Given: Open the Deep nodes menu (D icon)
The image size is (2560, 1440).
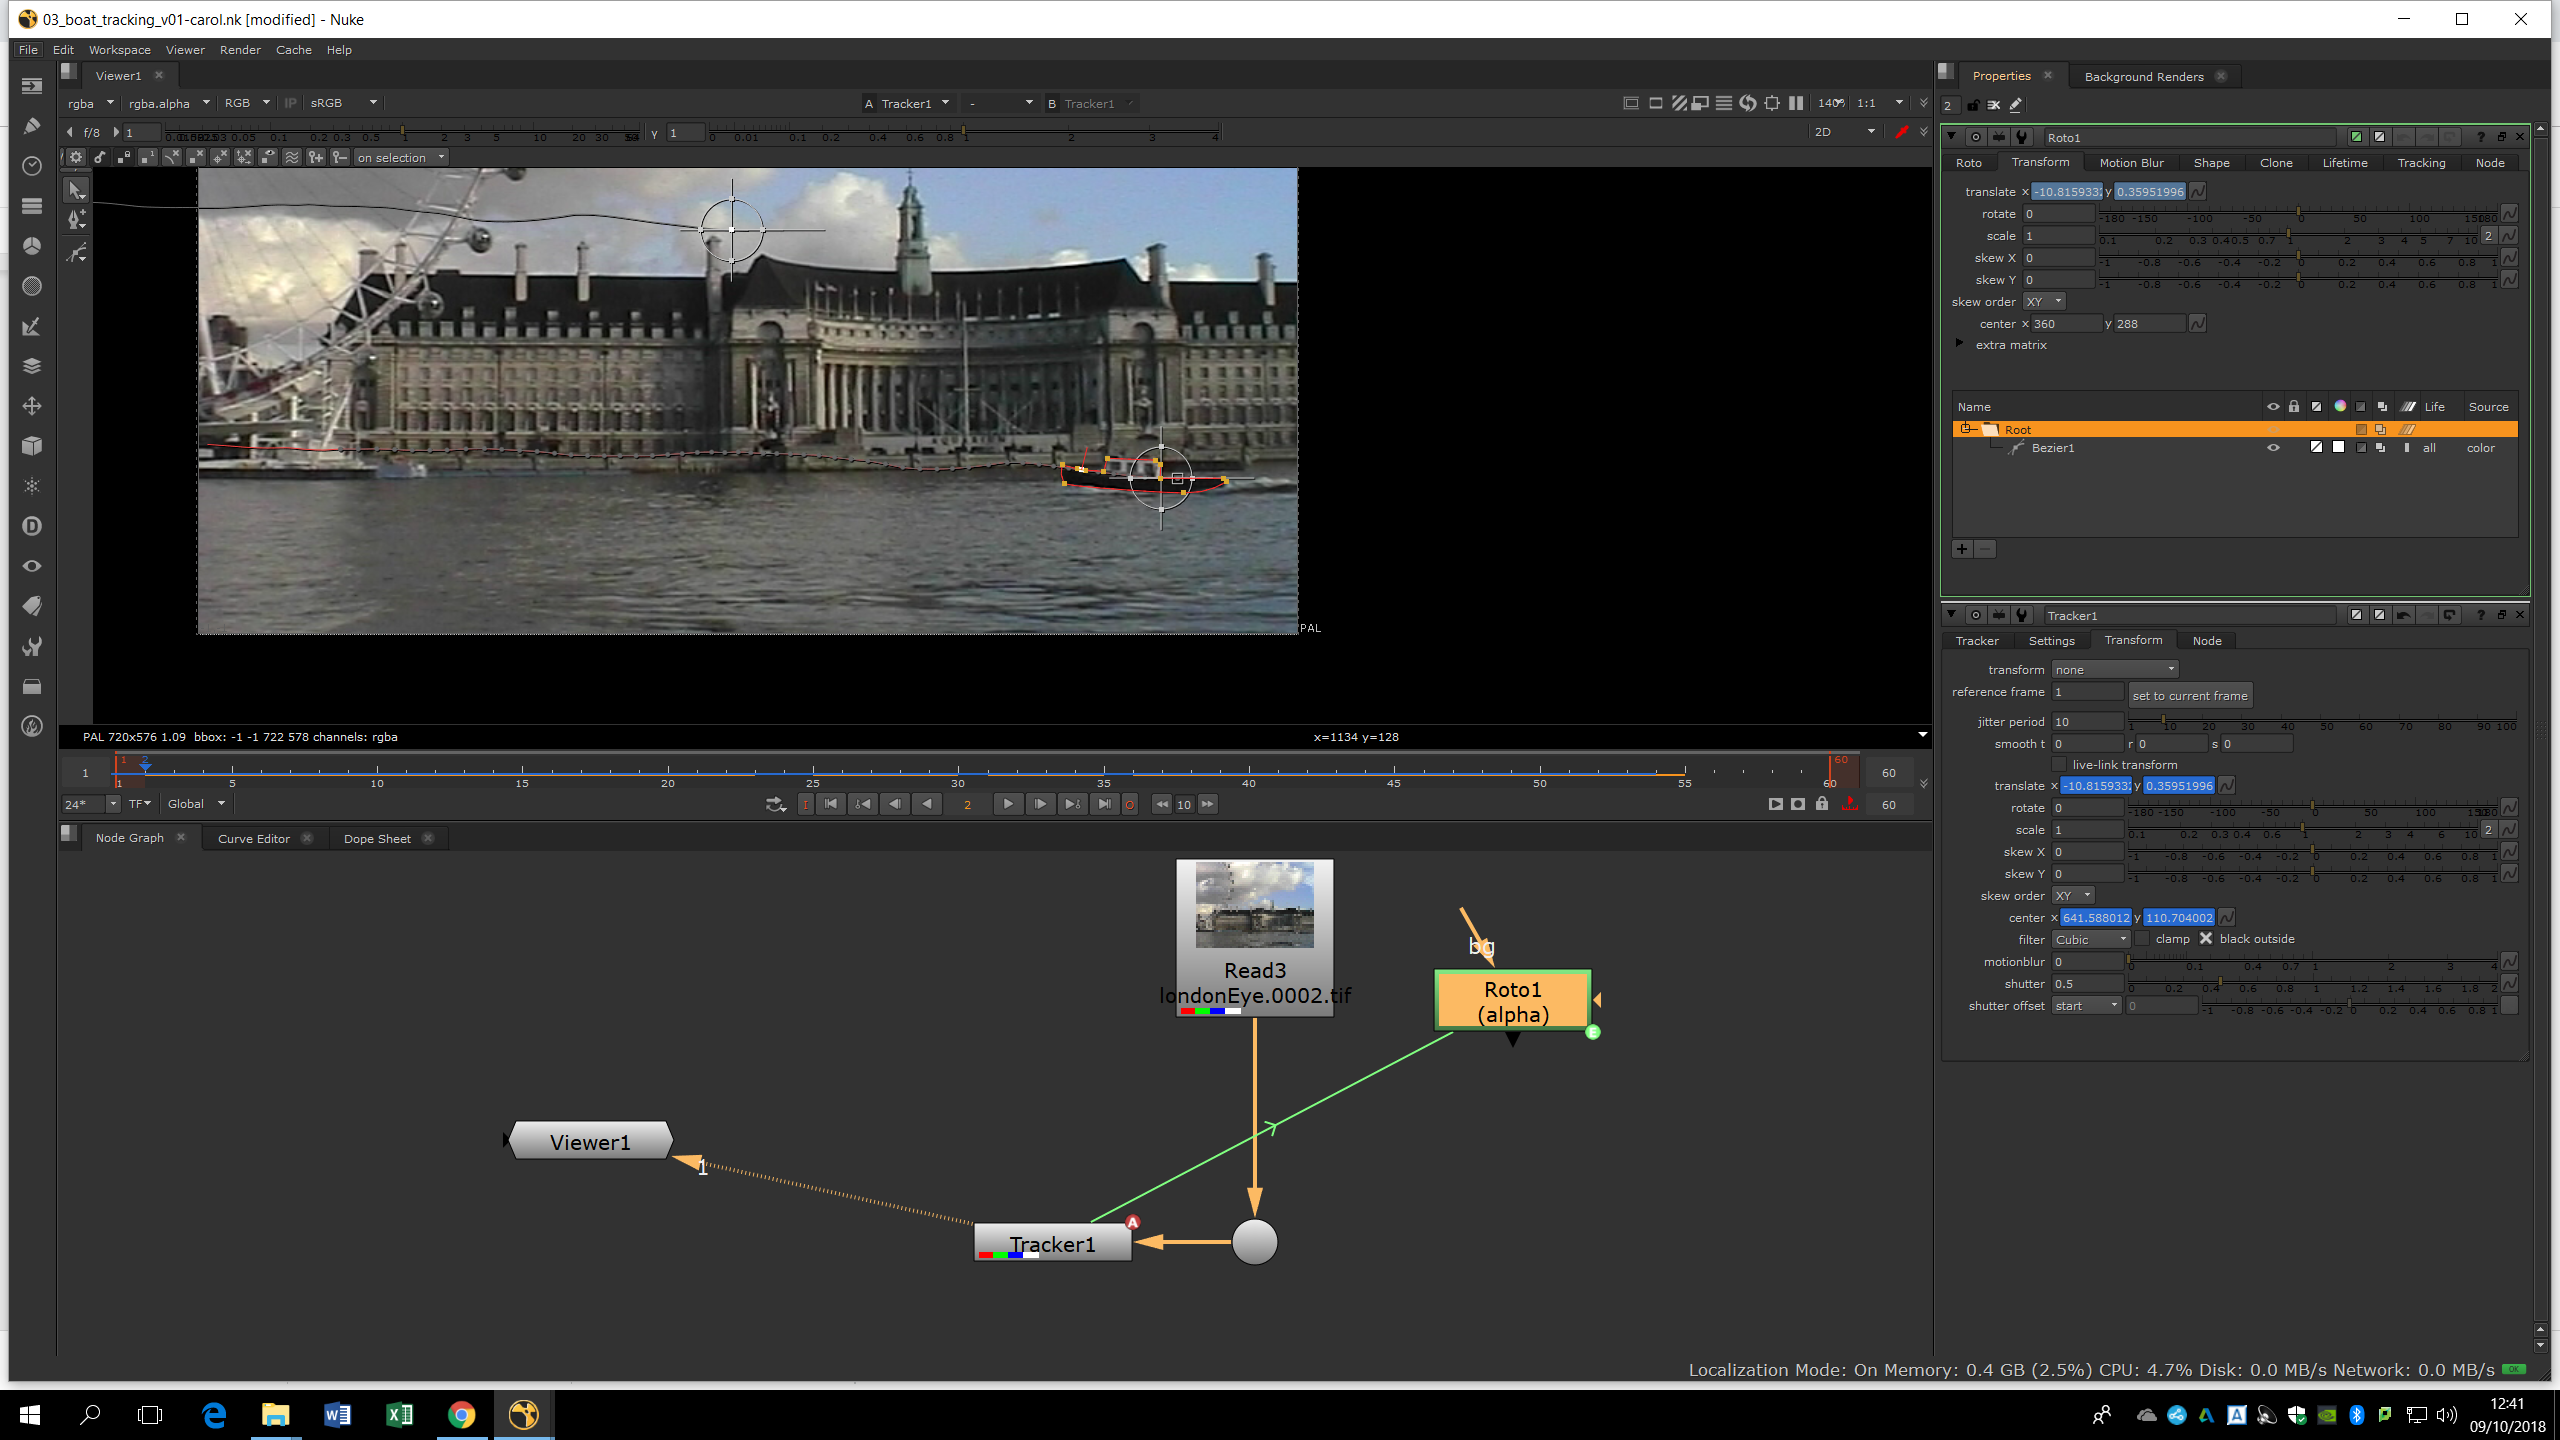Looking at the screenshot, I should 32,526.
